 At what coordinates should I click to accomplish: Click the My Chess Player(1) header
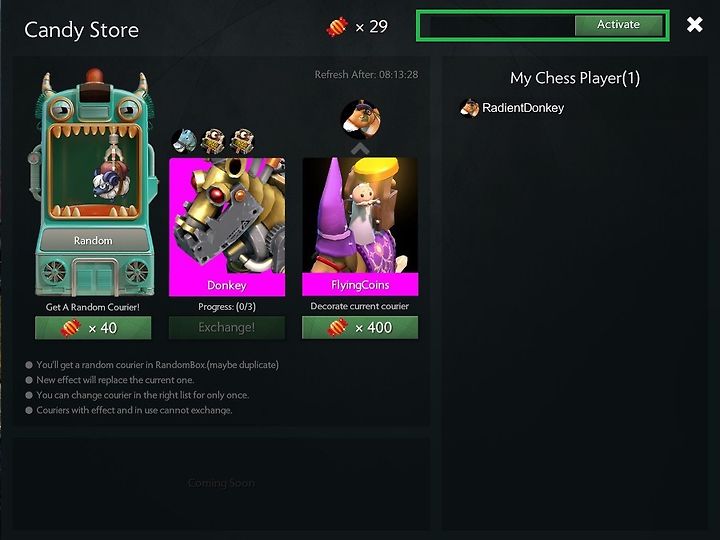[x=575, y=78]
